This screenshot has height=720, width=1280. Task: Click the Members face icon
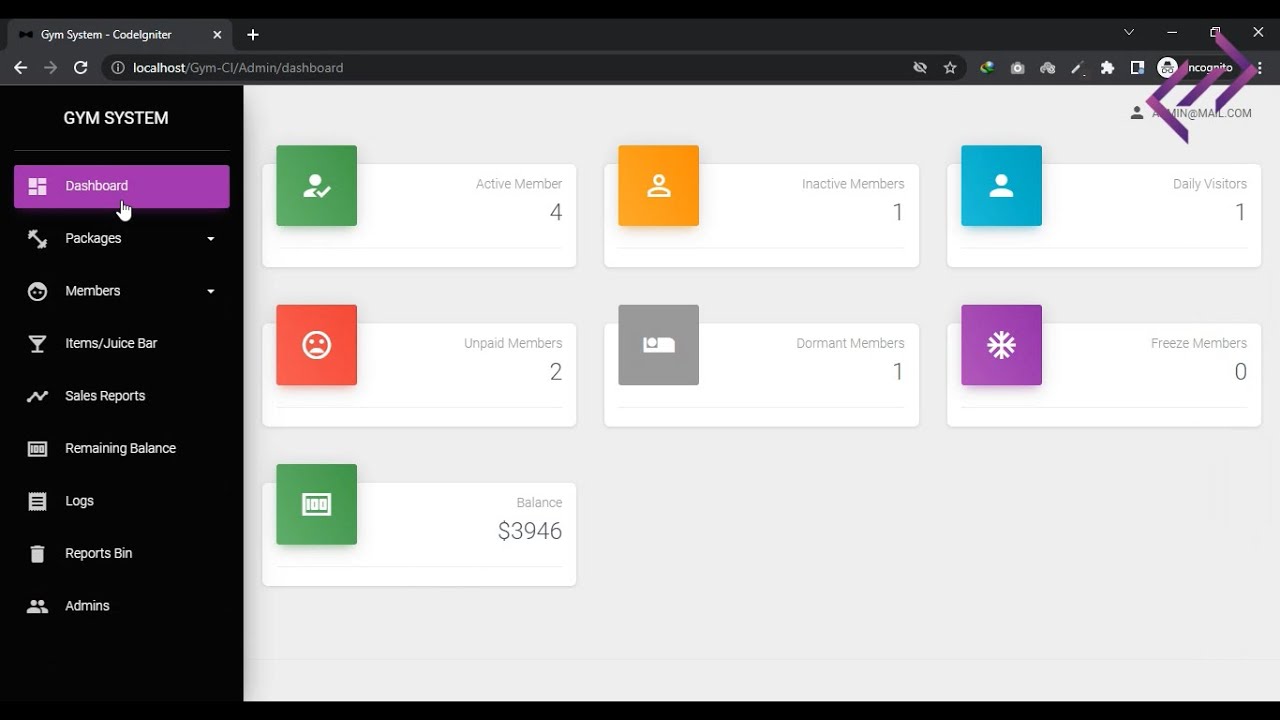point(37,291)
